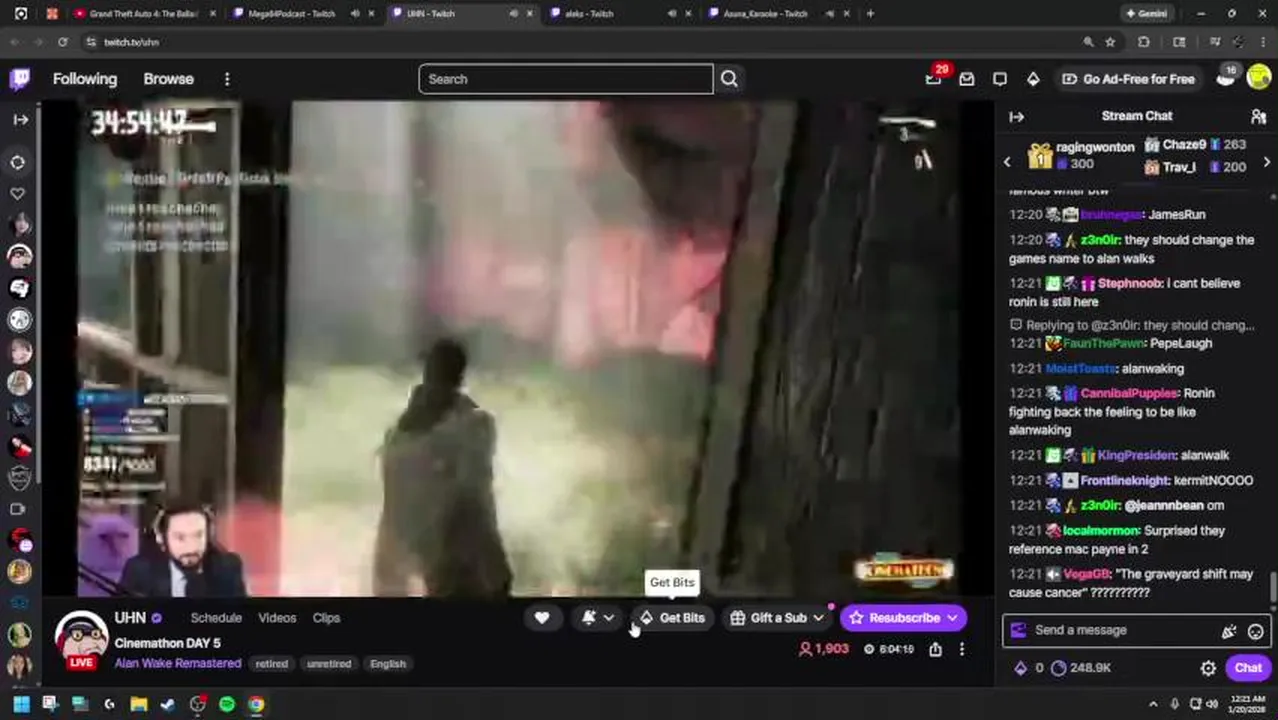
Task: Click the CannibalPuppies username in chat
Action: pyautogui.click(x=1129, y=393)
